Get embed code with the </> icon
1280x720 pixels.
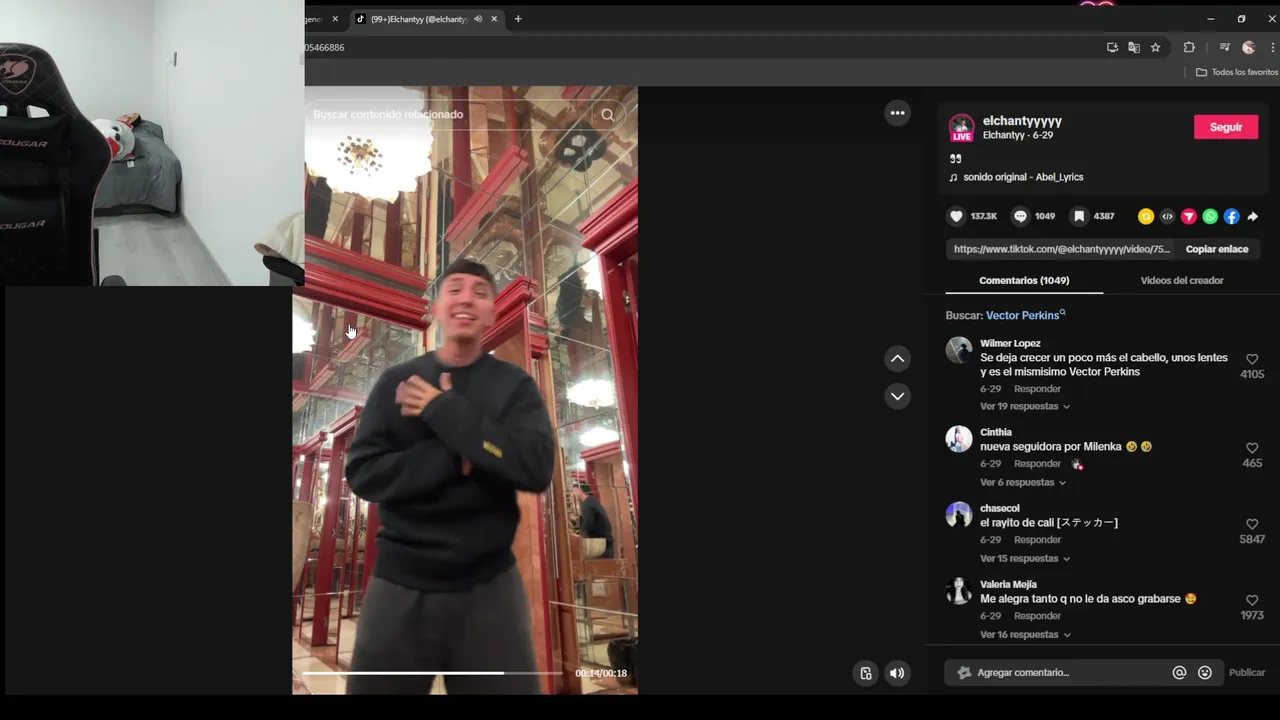pyautogui.click(x=1167, y=216)
